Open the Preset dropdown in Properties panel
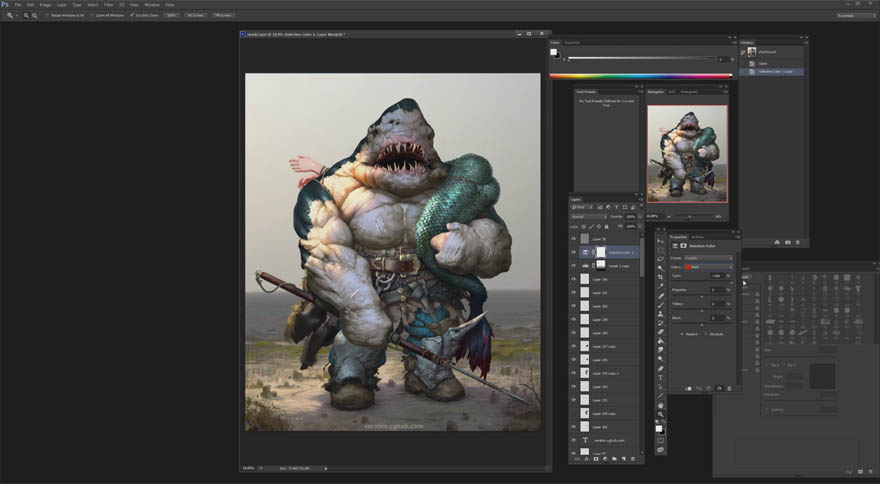Image resolution: width=880 pixels, height=484 pixels. pos(709,258)
